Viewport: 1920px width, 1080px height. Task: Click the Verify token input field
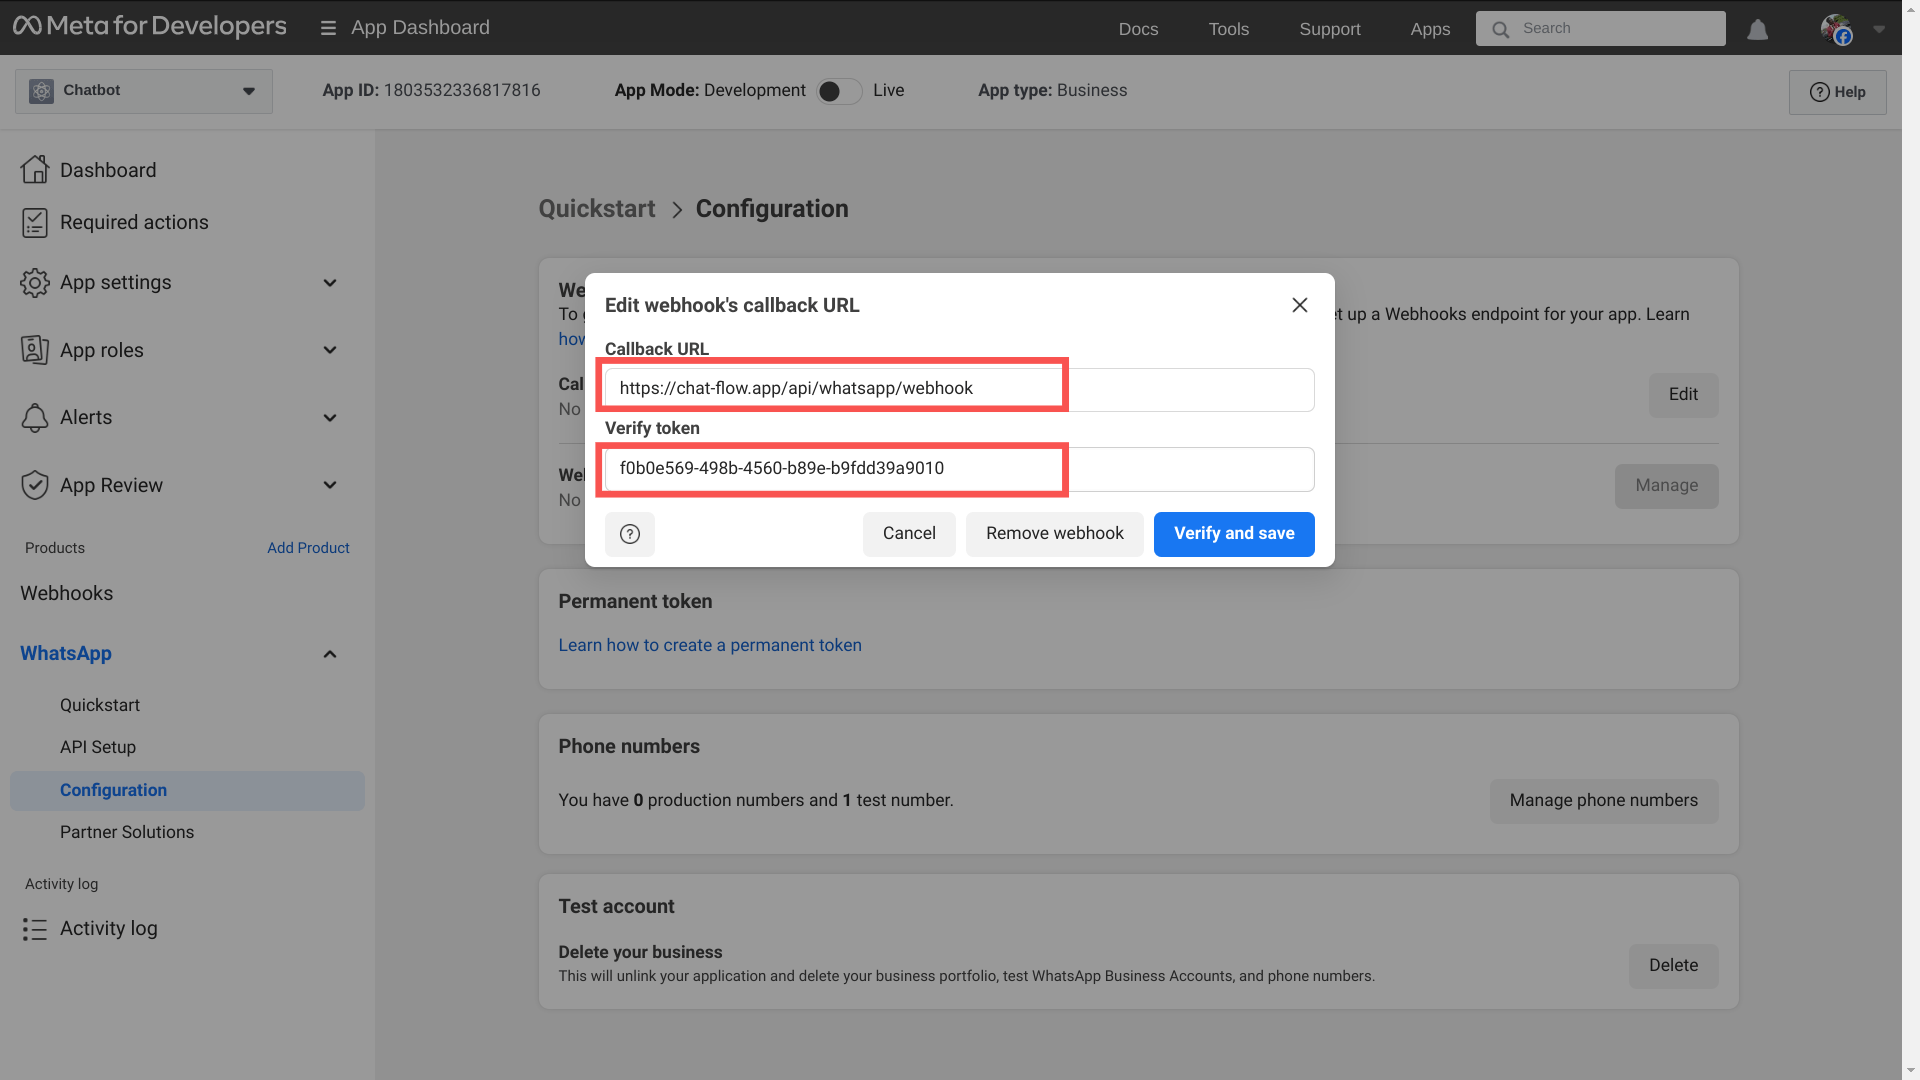pyautogui.click(x=959, y=469)
